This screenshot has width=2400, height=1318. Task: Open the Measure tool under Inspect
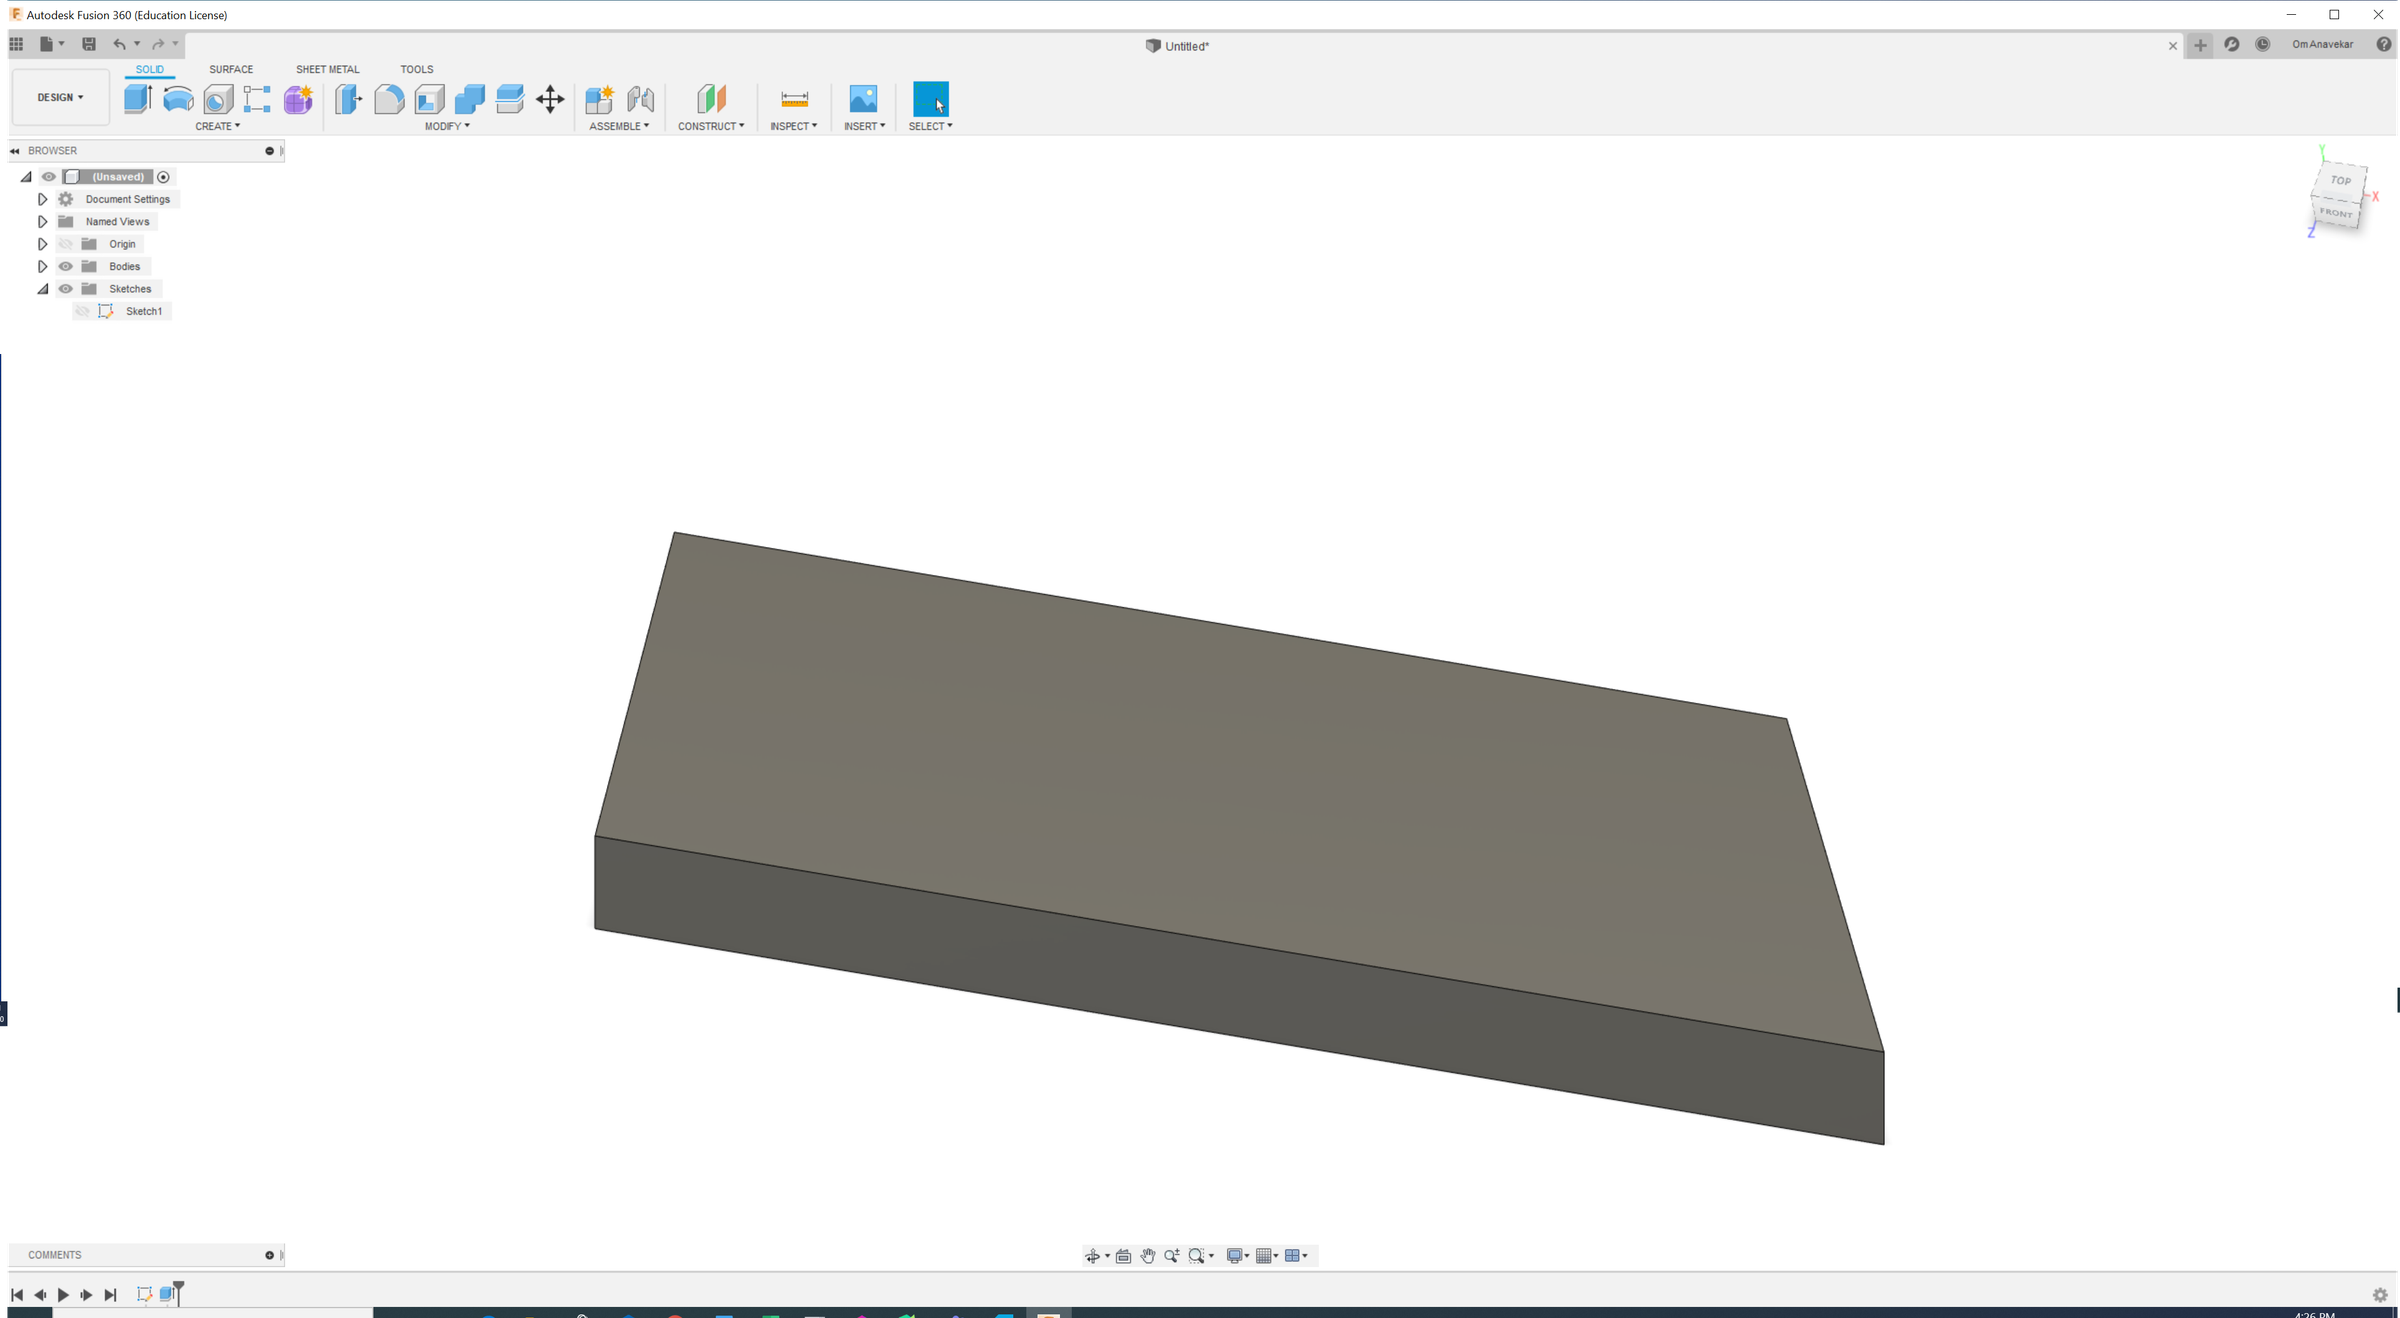[x=793, y=99]
